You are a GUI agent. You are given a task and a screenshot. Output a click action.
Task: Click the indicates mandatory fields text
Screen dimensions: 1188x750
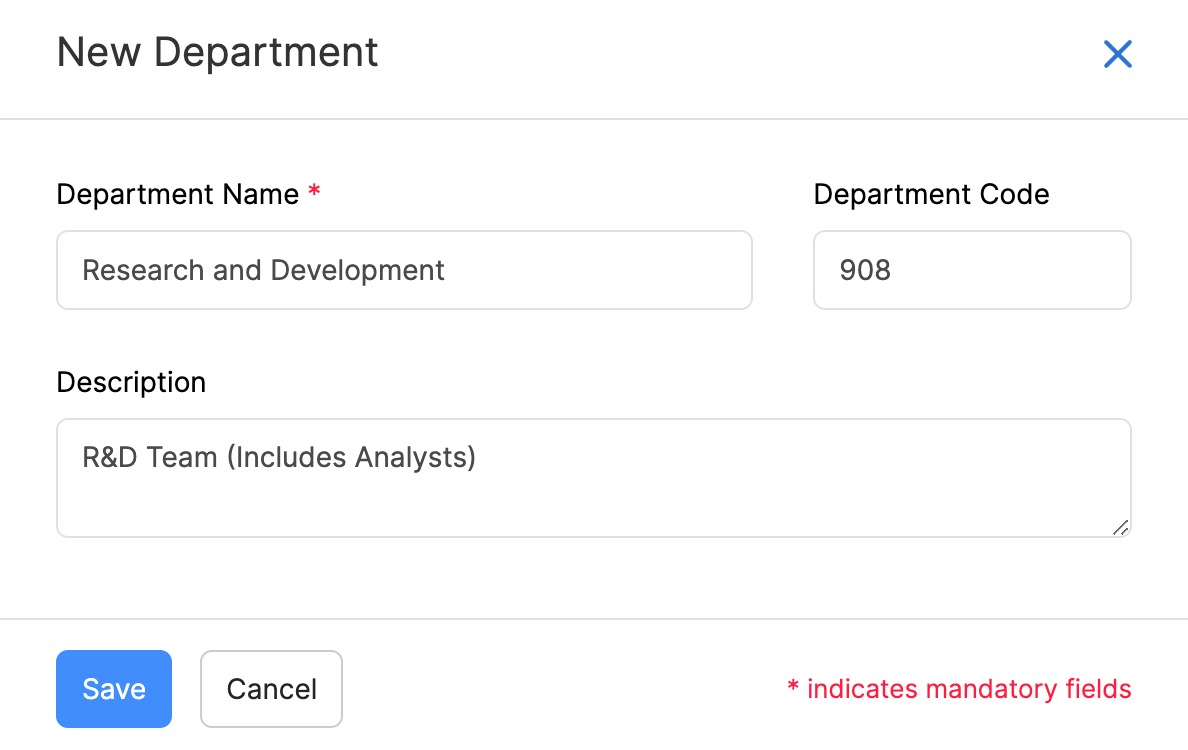click(x=968, y=689)
